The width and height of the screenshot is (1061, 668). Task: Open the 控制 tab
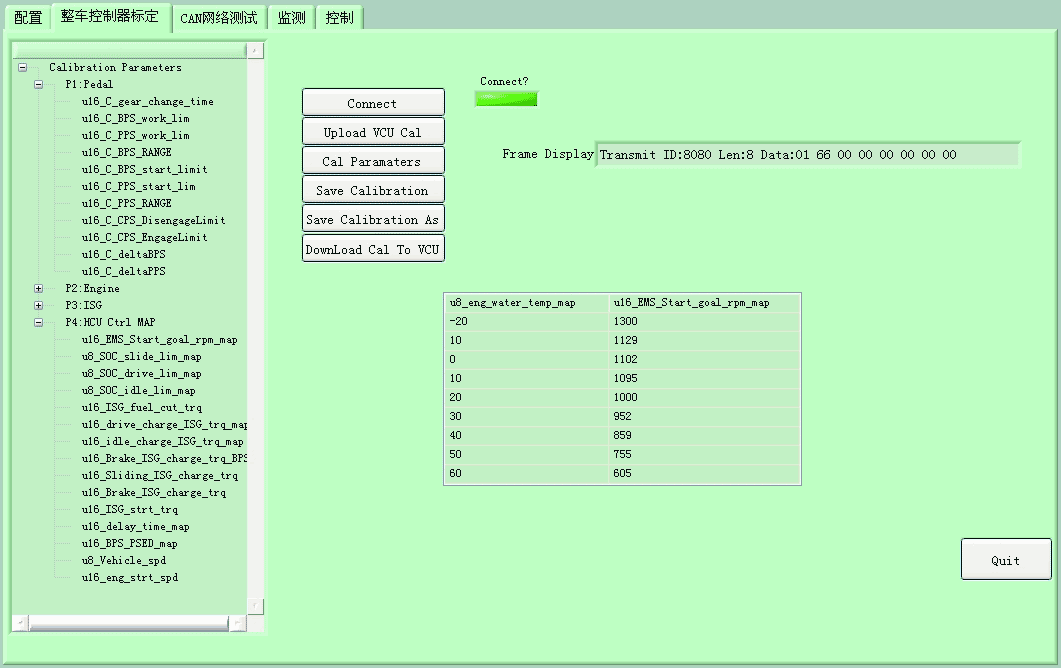click(340, 18)
